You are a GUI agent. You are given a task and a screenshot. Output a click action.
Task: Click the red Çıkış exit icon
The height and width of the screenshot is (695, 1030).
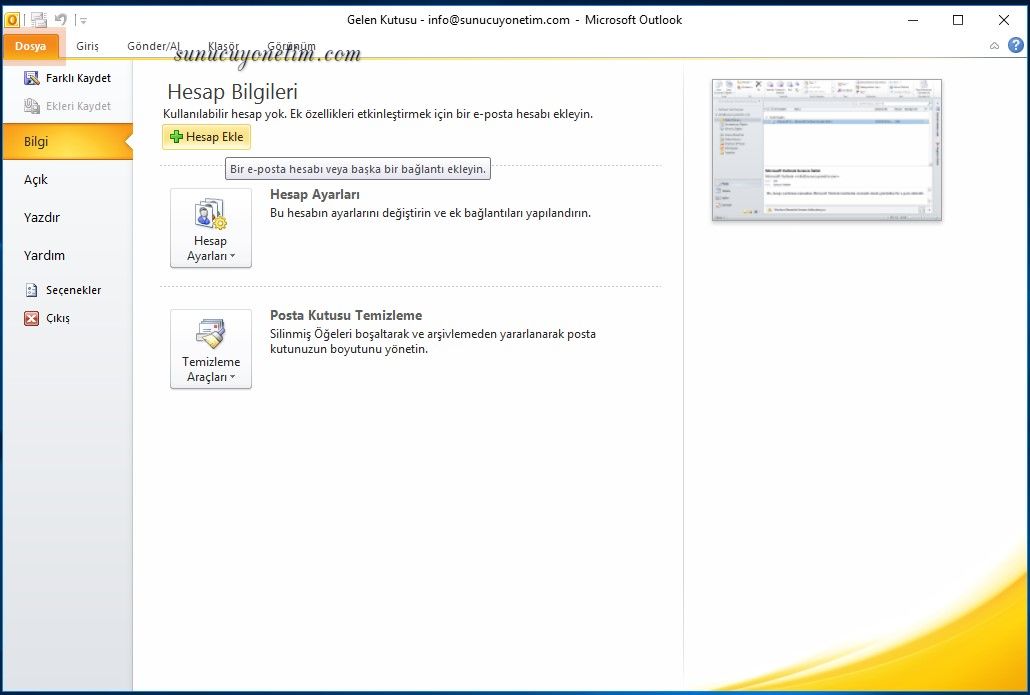coord(32,318)
